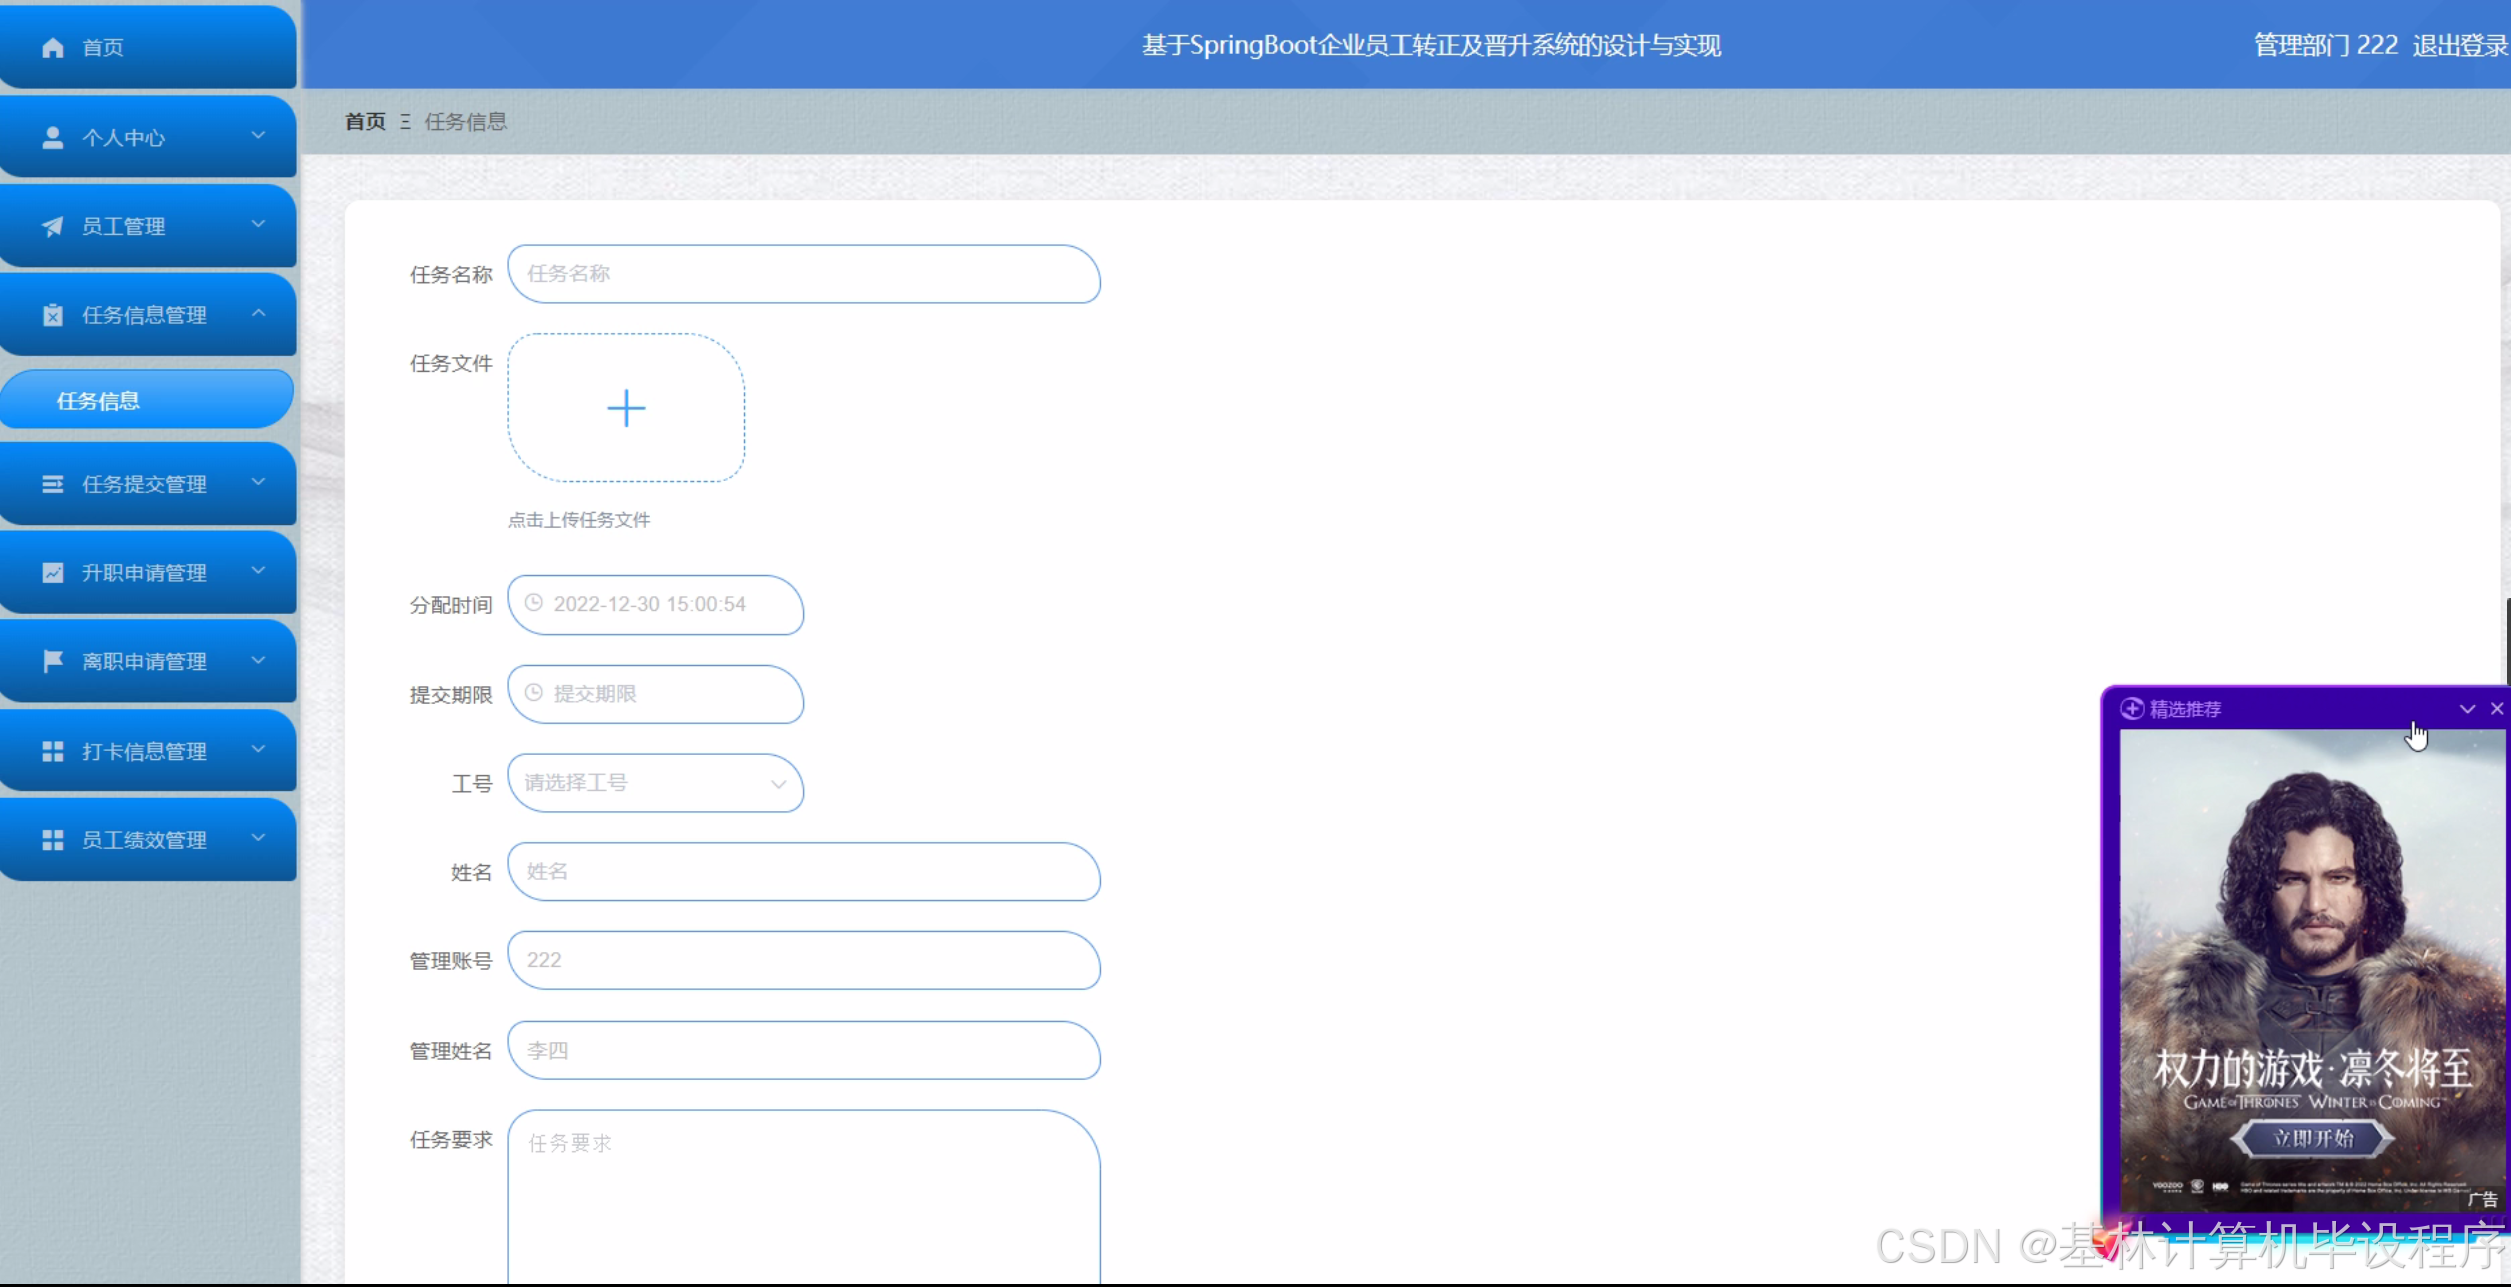Click 退出登录 to log out
The width and height of the screenshot is (2511, 1287).
[2458, 46]
